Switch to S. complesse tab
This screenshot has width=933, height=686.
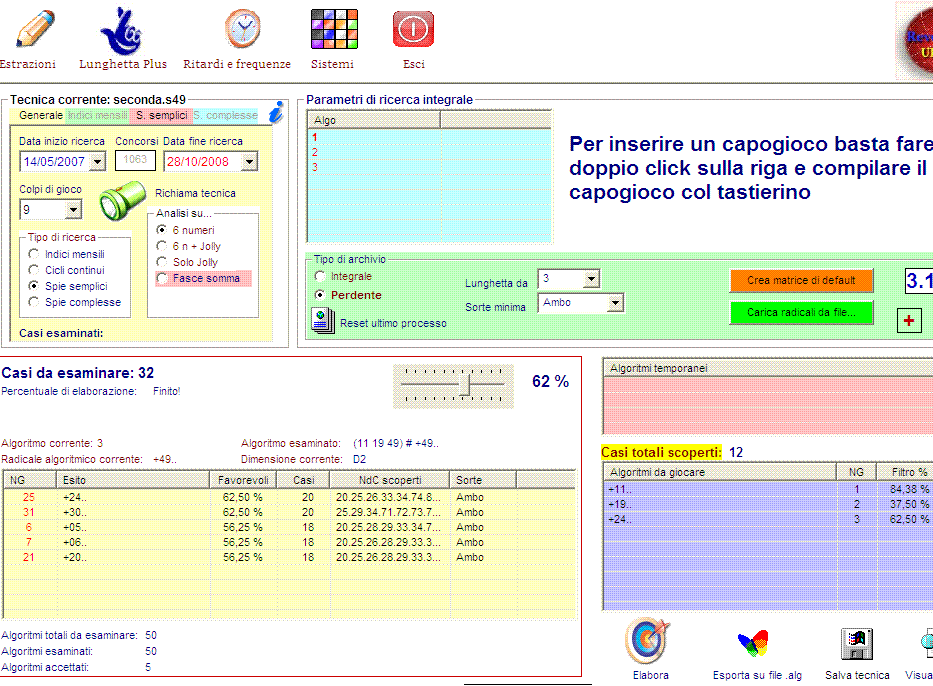[226, 115]
